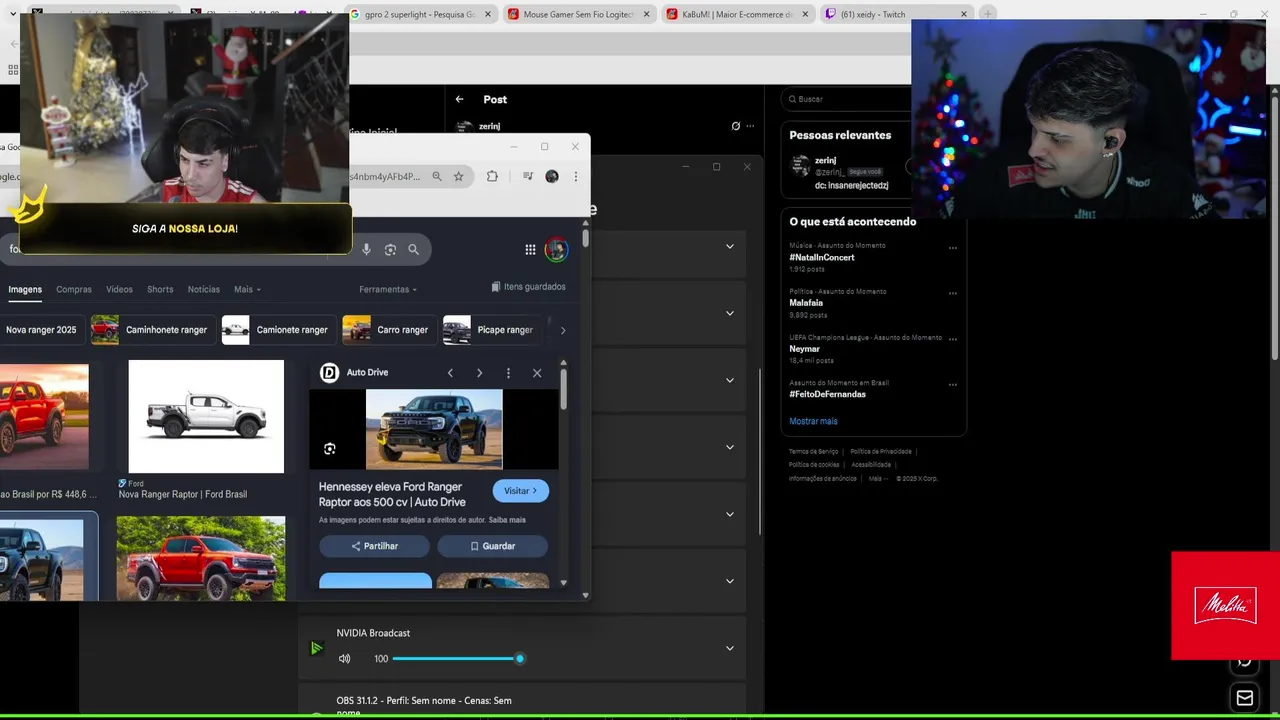Open Itens guardados saved items
Viewport: 1280px width, 720px height.
[528, 287]
